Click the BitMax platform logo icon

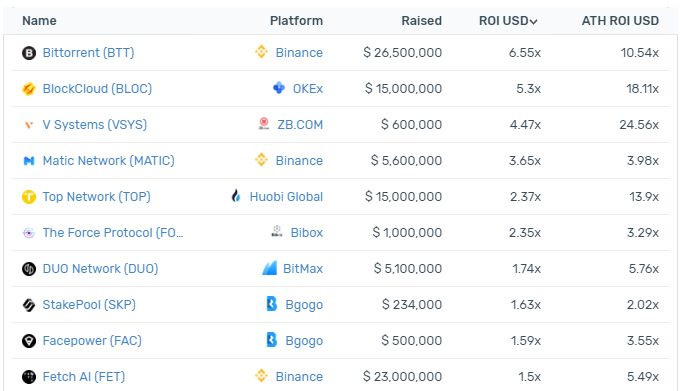[269, 268]
